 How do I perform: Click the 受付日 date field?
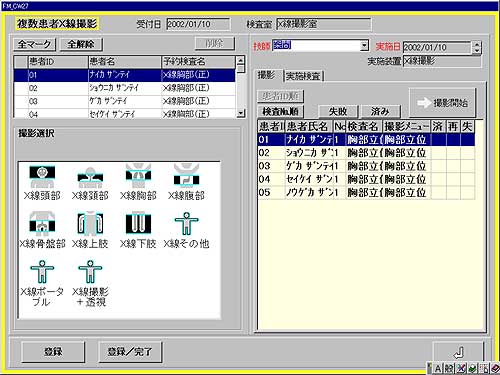[x=198, y=24]
